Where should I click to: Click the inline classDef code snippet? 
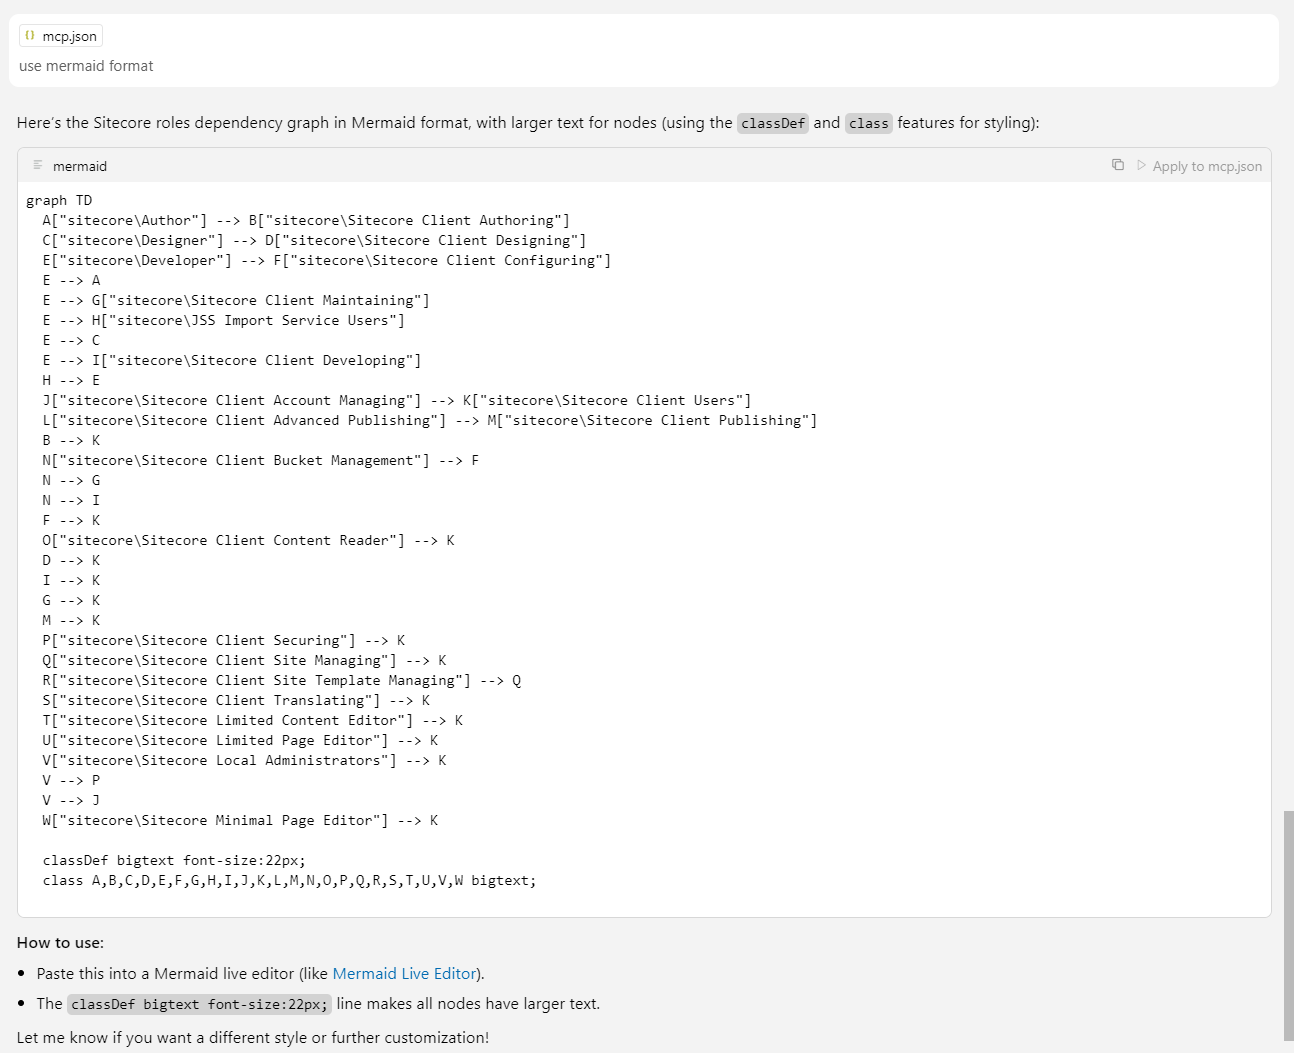772,123
